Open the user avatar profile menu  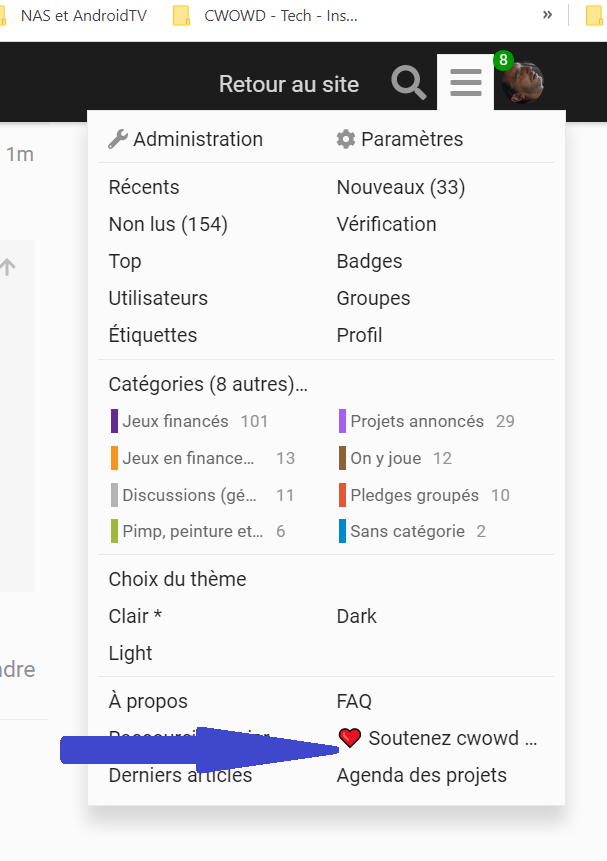pyautogui.click(x=522, y=84)
